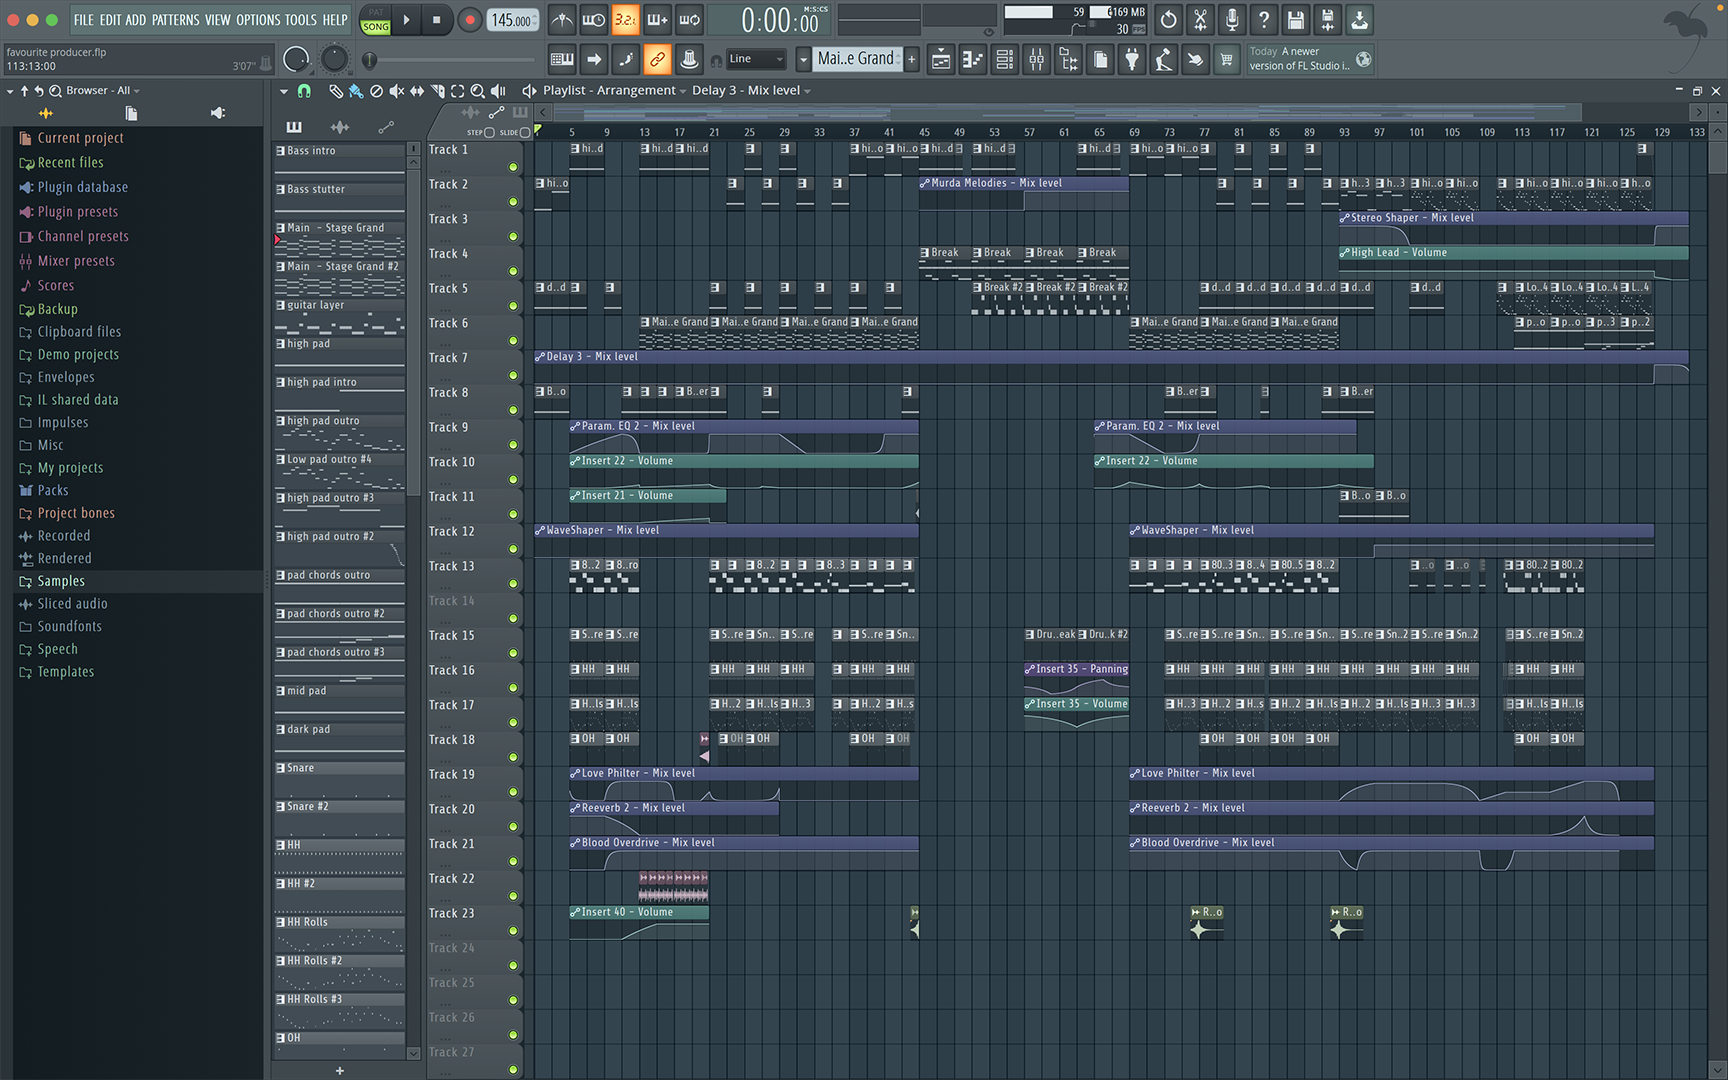Open the Line snap dropdown
The width and height of the screenshot is (1728, 1080).
tap(755, 60)
